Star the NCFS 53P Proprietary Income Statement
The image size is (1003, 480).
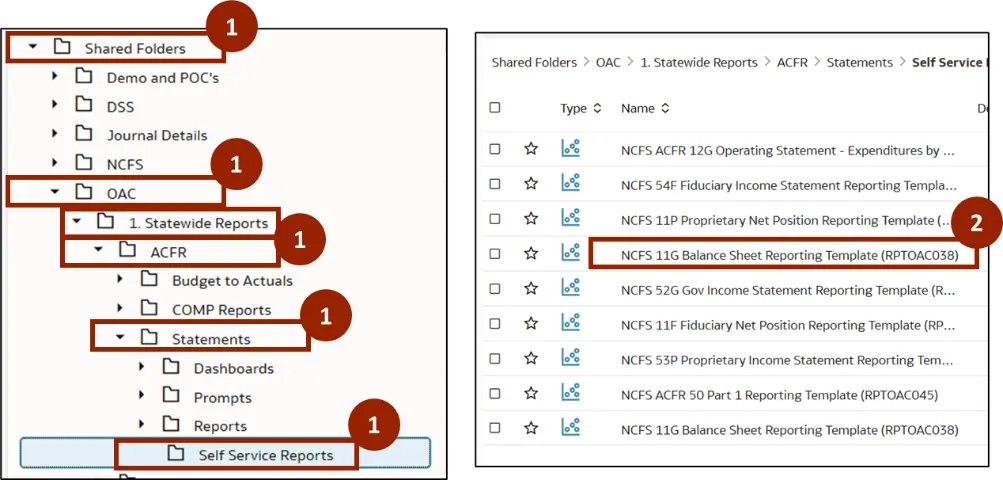[531, 358]
